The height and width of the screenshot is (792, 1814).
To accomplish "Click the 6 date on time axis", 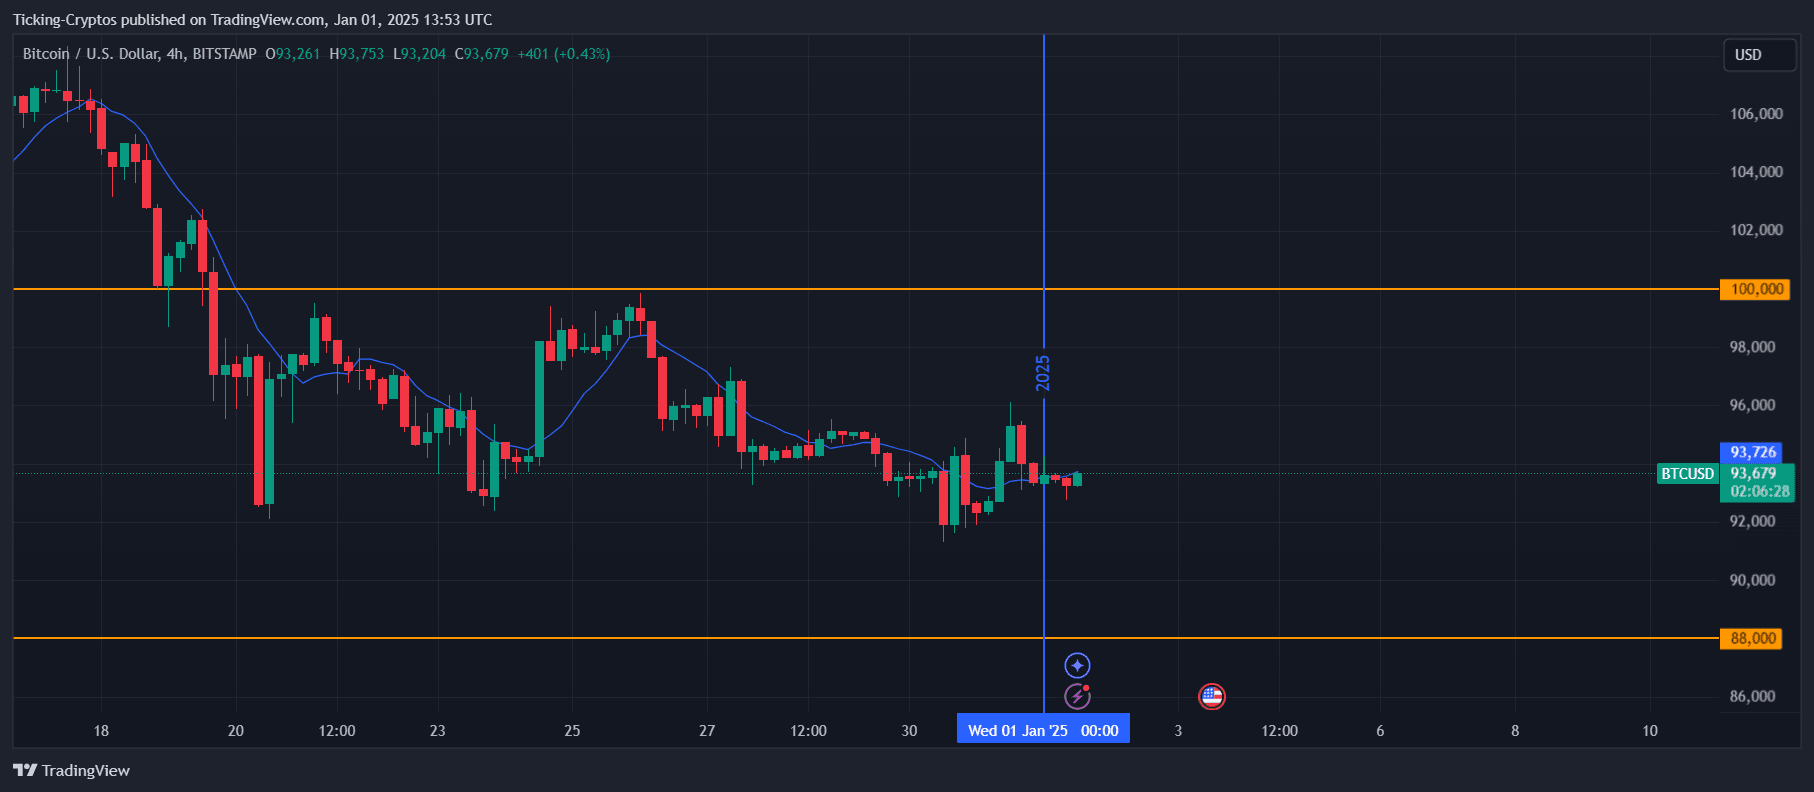I will click(1380, 730).
